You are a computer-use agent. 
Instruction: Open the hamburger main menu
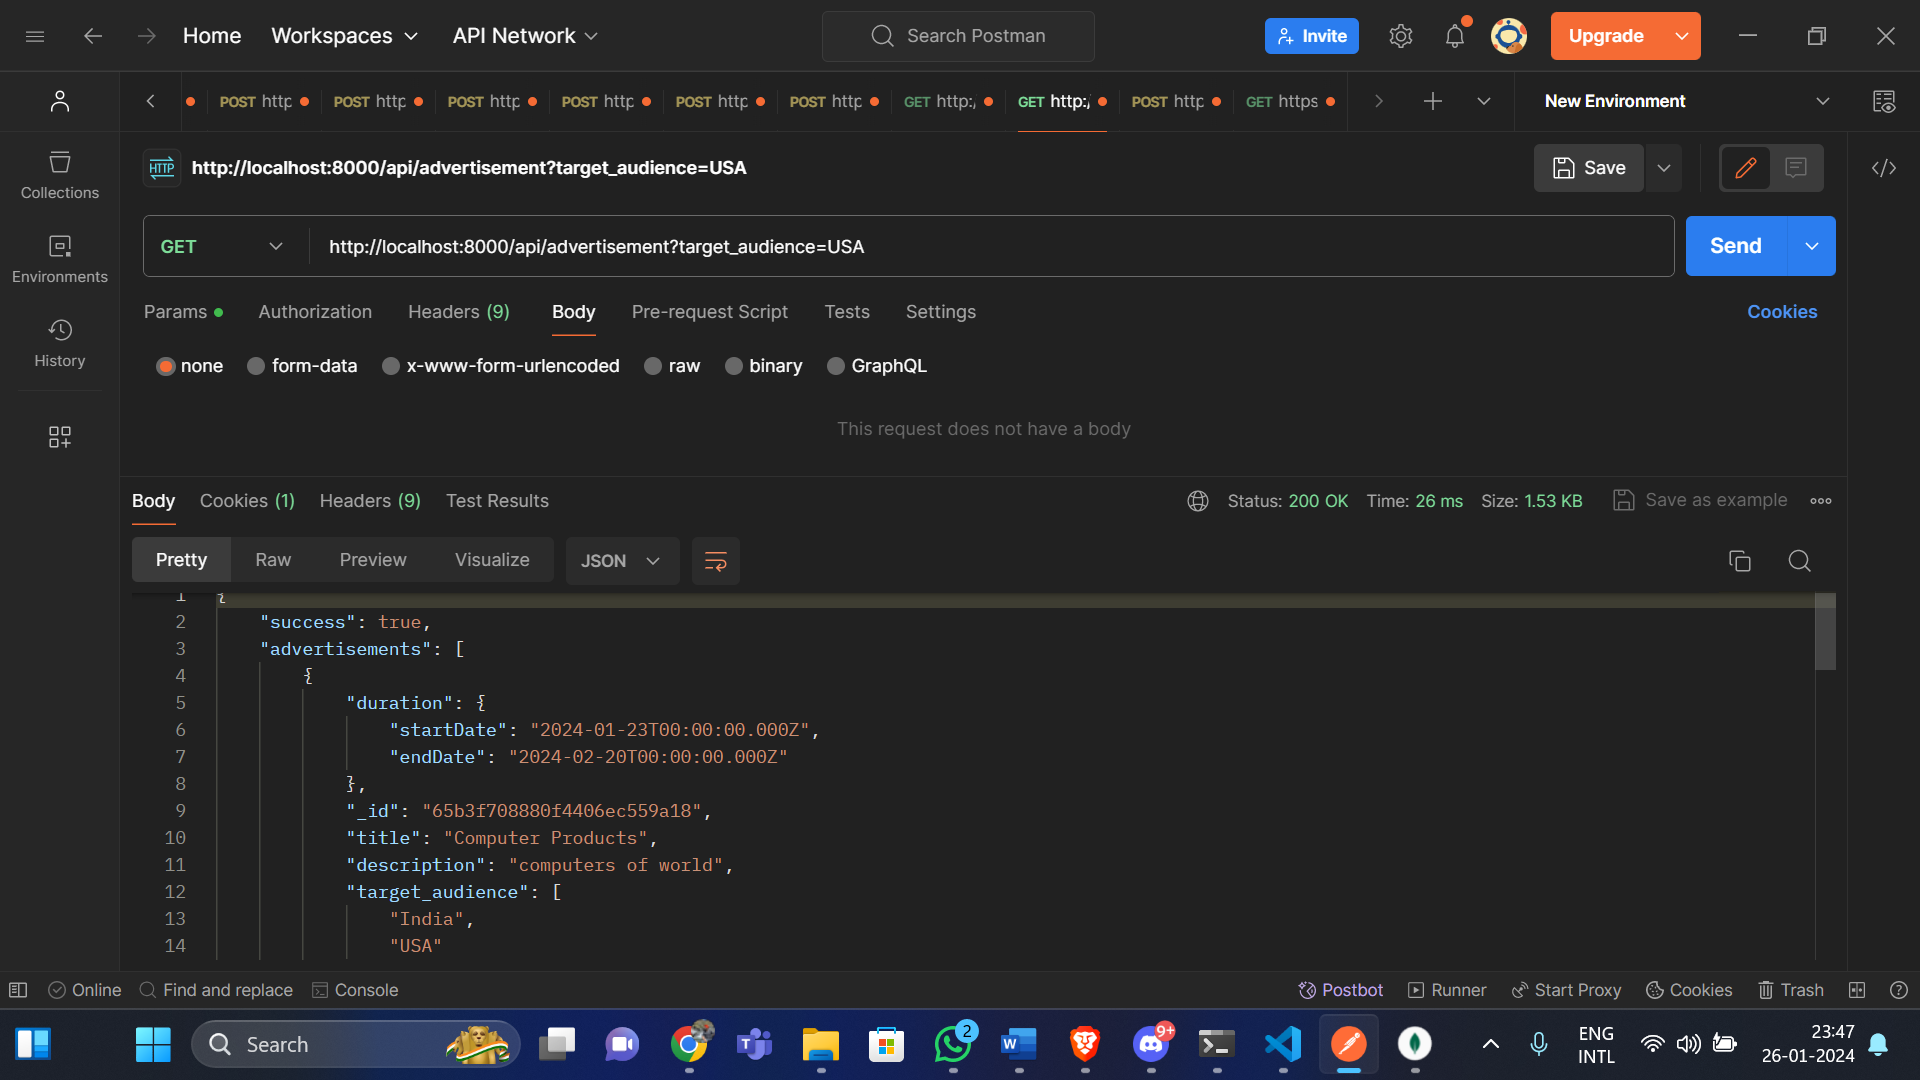pyautogui.click(x=35, y=36)
